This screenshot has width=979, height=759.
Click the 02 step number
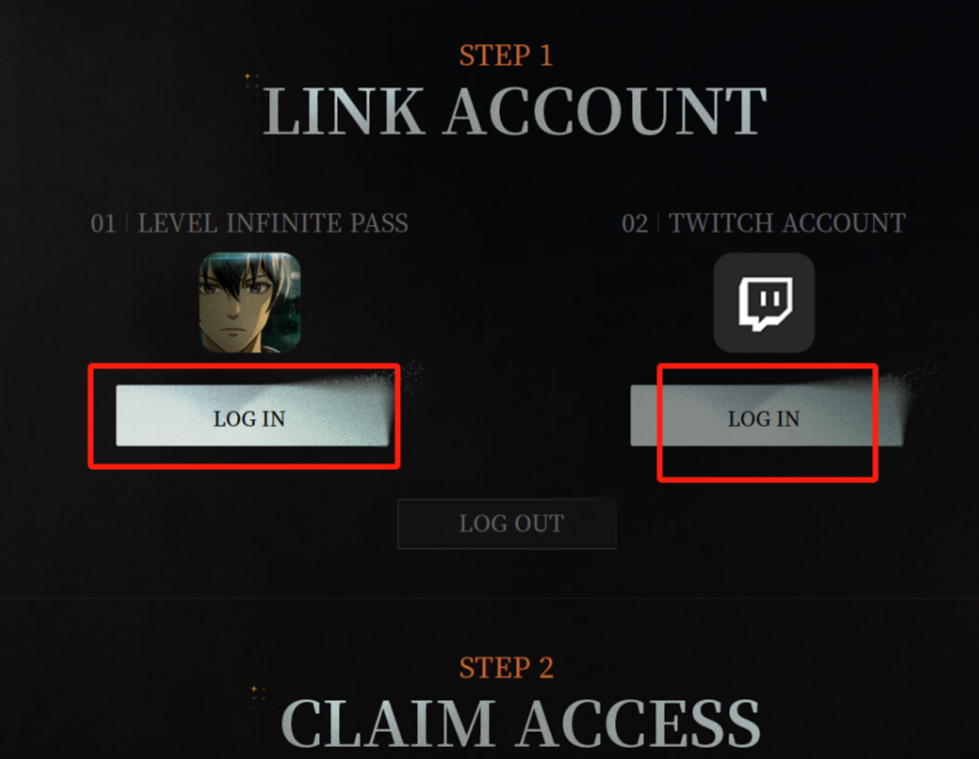pos(635,223)
